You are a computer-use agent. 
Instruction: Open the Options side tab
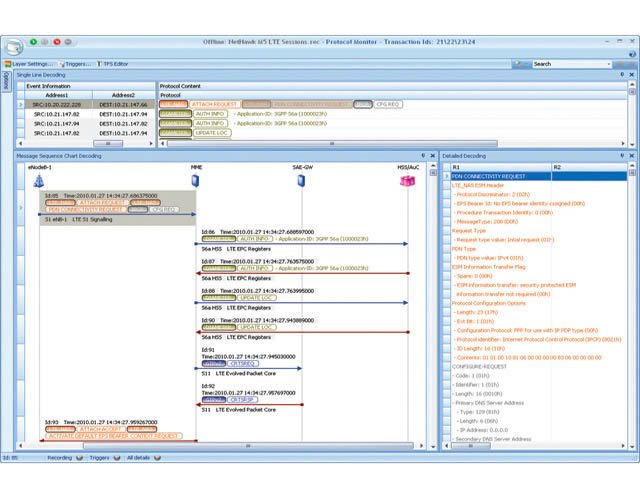click(5, 81)
